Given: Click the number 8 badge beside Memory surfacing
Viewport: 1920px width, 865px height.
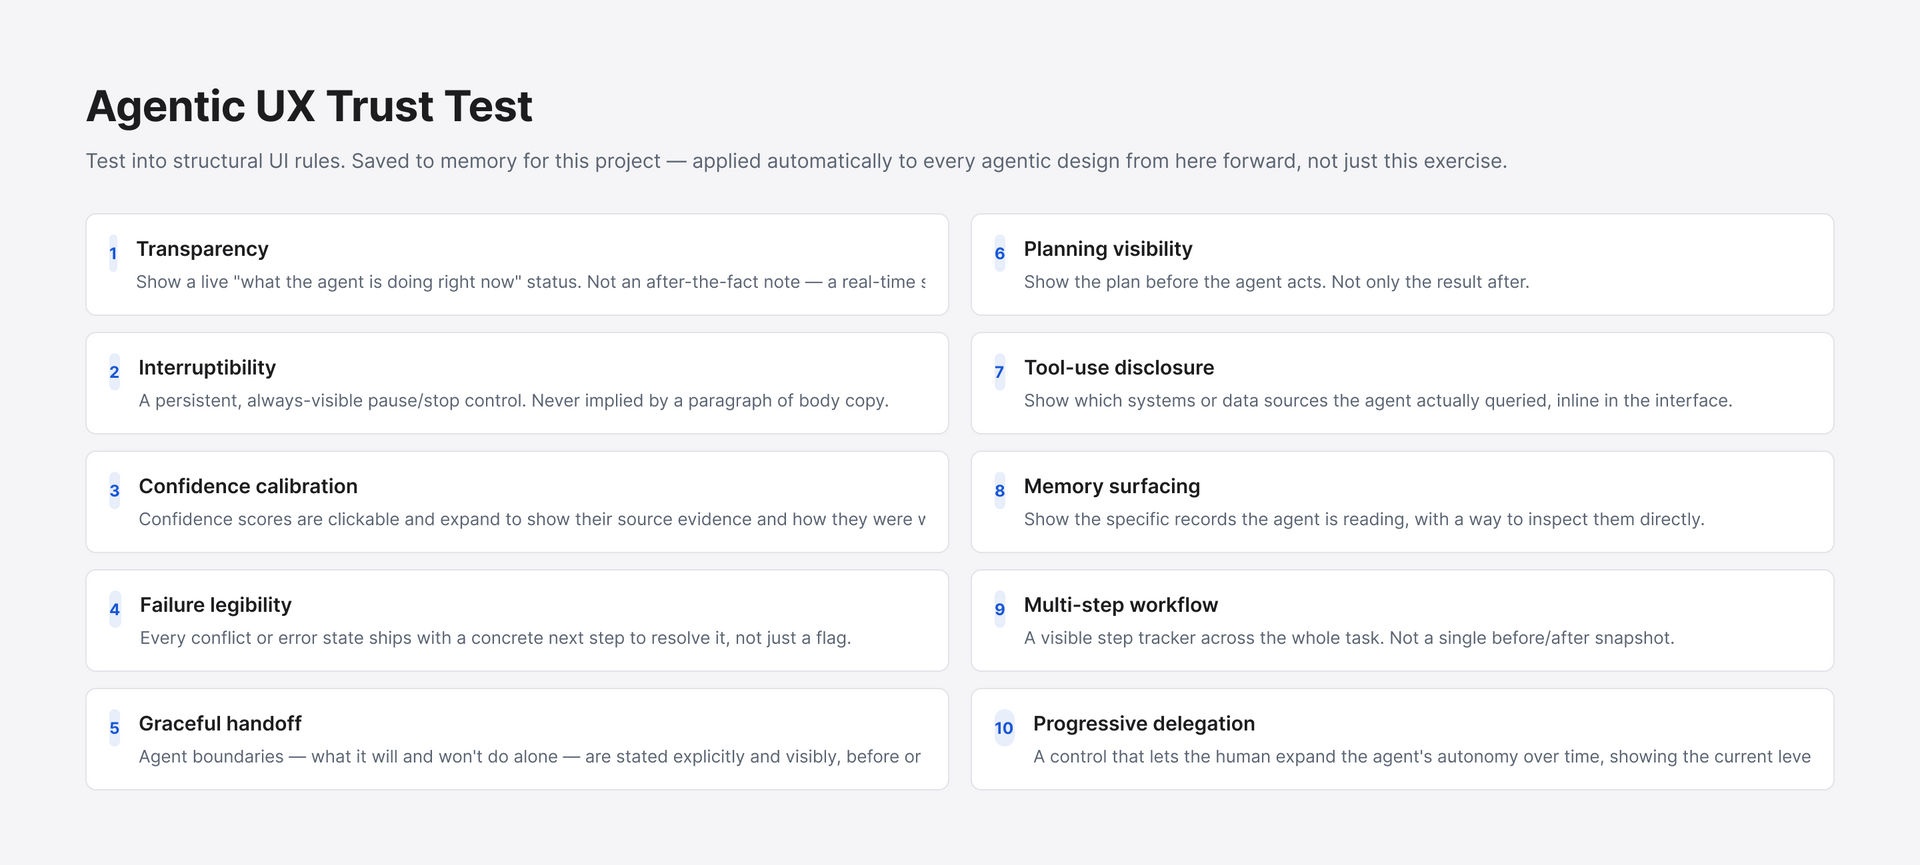Looking at the screenshot, I should [x=999, y=491].
